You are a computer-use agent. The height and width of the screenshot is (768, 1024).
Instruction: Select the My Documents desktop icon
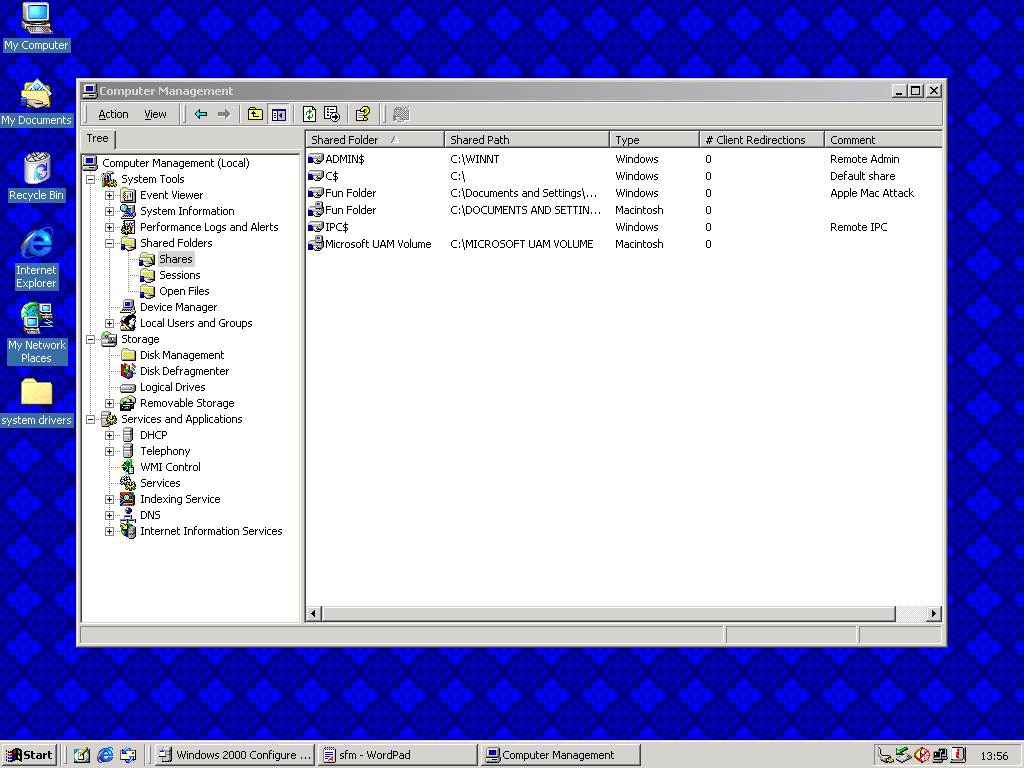[x=36, y=103]
